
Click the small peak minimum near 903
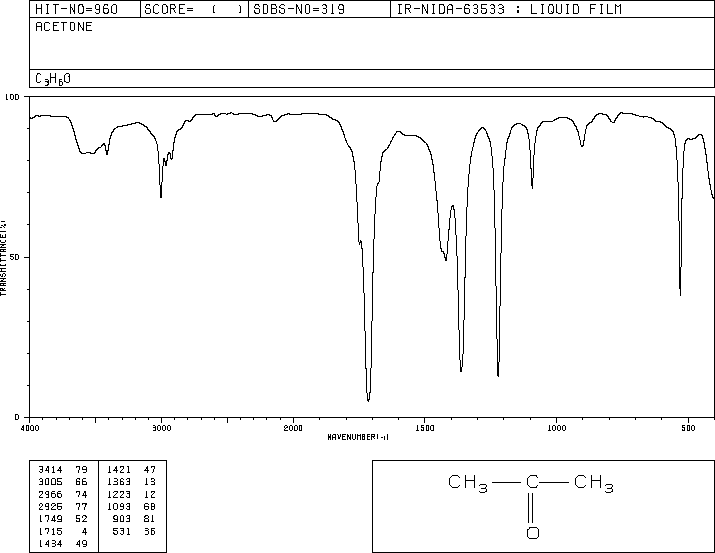point(582,146)
